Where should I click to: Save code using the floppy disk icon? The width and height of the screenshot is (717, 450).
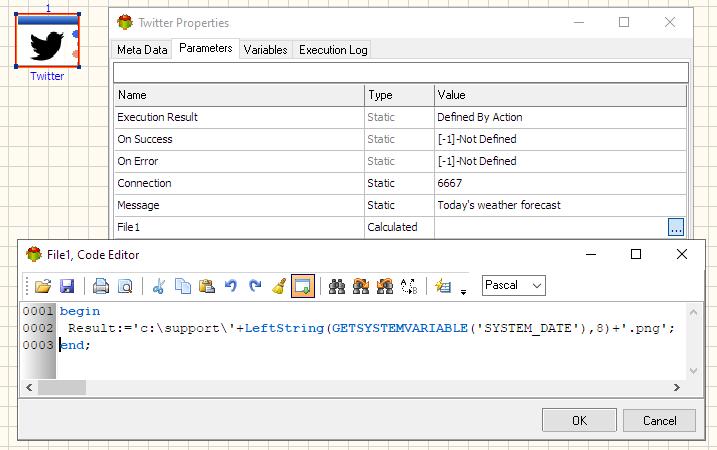pyautogui.click(x=67, y=286)
